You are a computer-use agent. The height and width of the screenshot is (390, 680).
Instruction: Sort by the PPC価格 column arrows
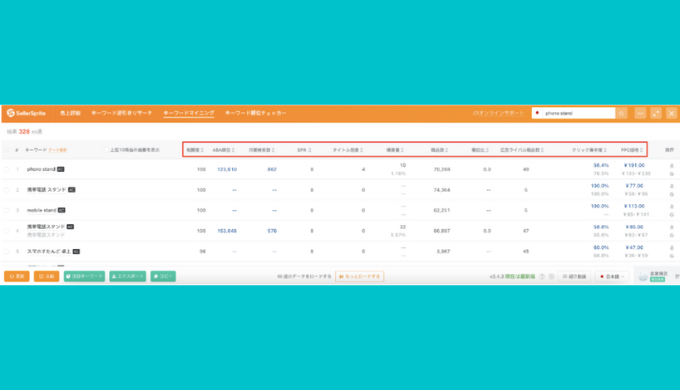[641, 150]
